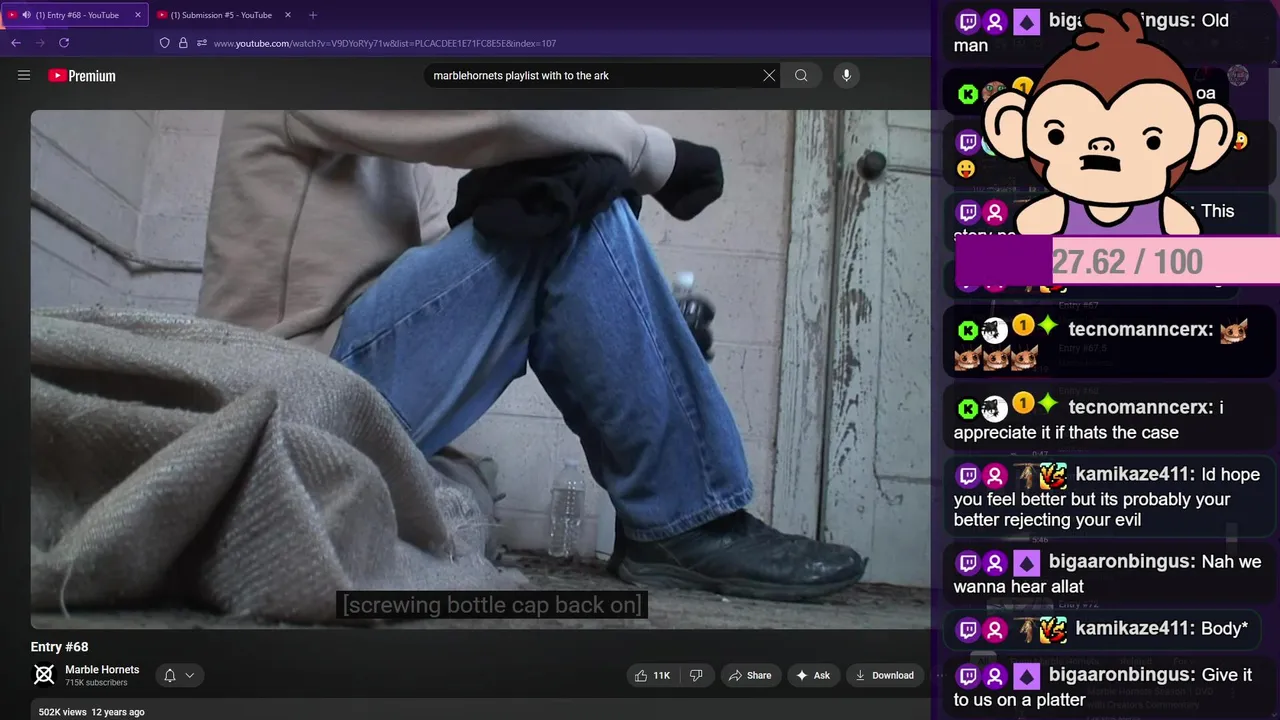1280x720 pixels.
Task: Go forward with the arrow button
Action: [40, 43]
